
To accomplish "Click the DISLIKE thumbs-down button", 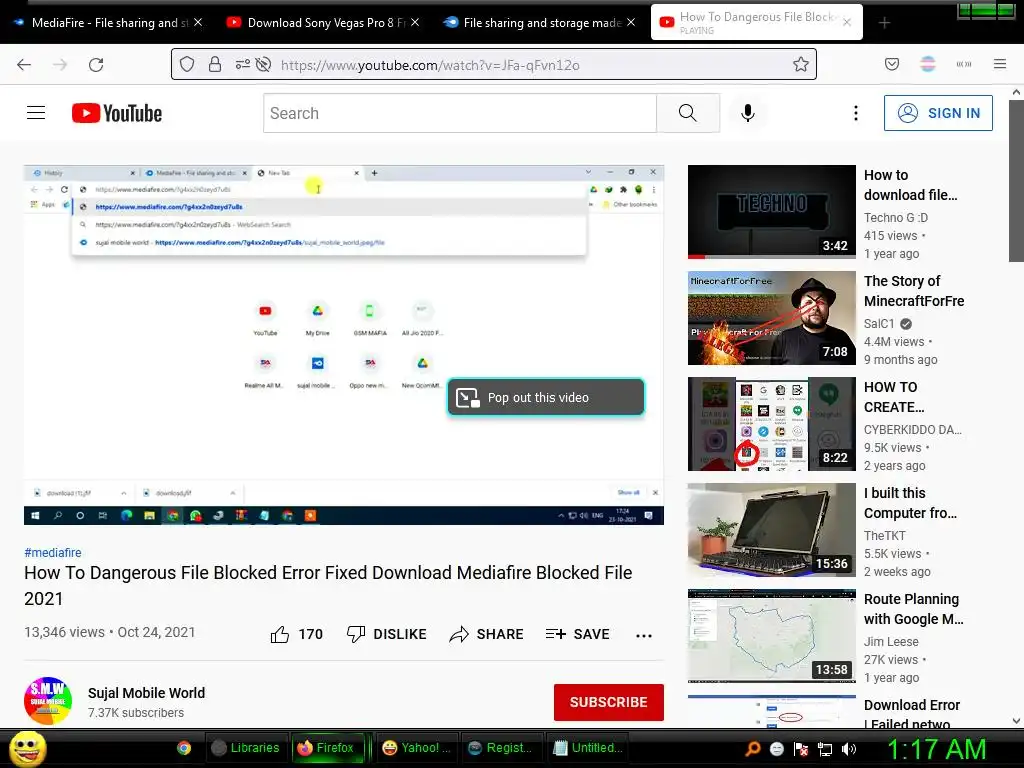I will pos(387,634).
